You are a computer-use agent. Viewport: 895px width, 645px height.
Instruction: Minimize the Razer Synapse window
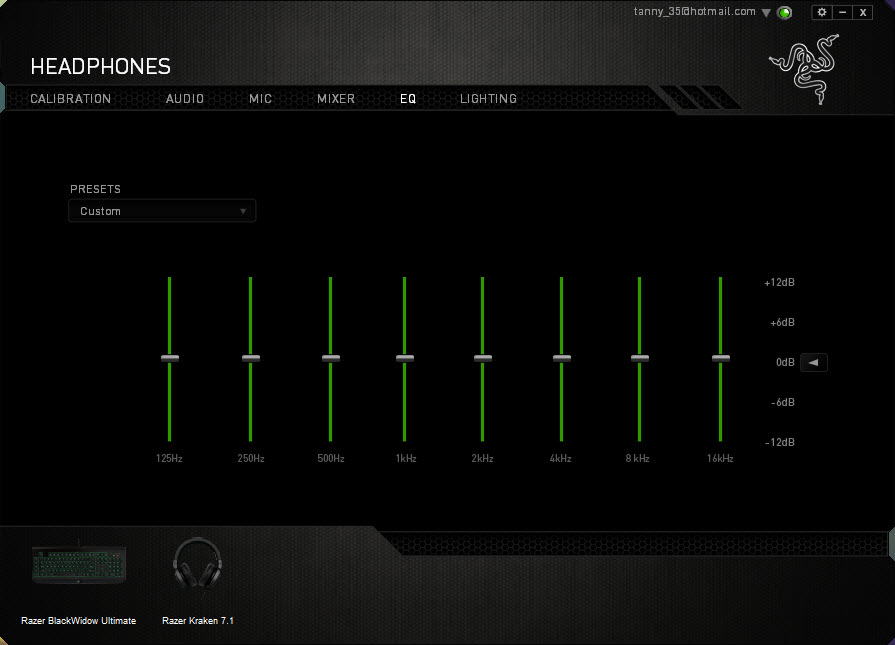pos(842,12)
